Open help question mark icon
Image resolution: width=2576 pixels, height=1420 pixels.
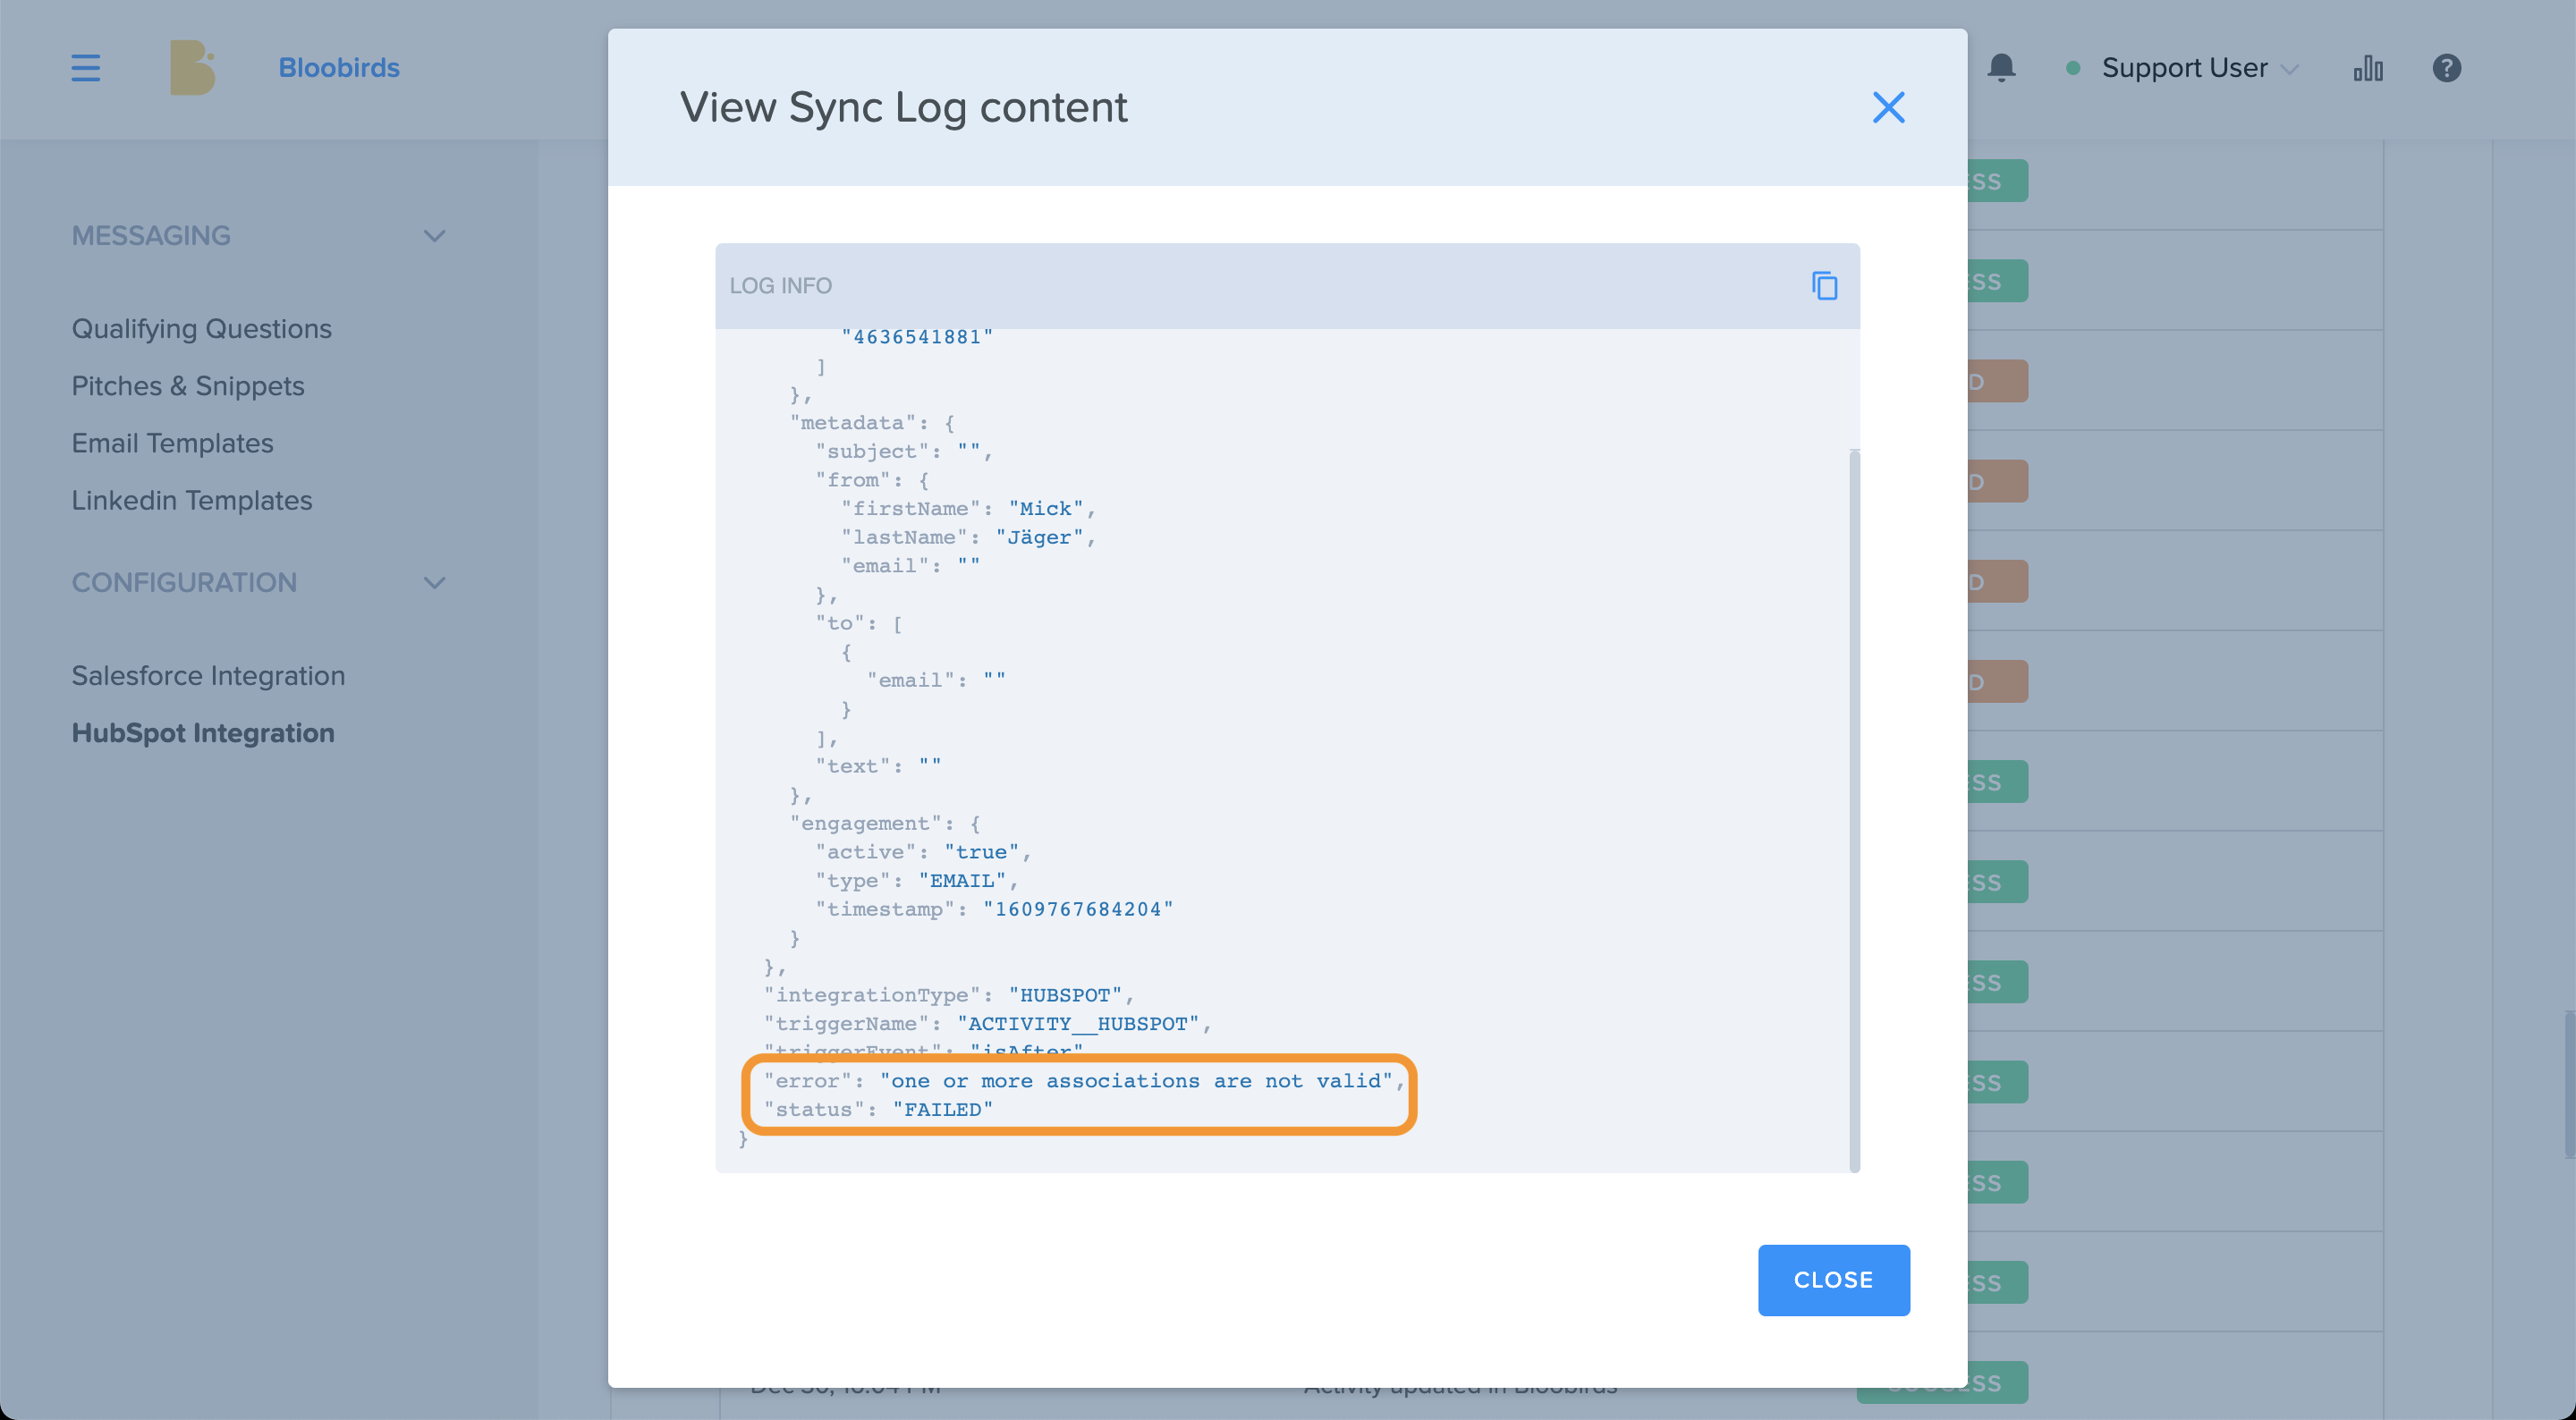pyautogui.click(x=2446, y=68)
